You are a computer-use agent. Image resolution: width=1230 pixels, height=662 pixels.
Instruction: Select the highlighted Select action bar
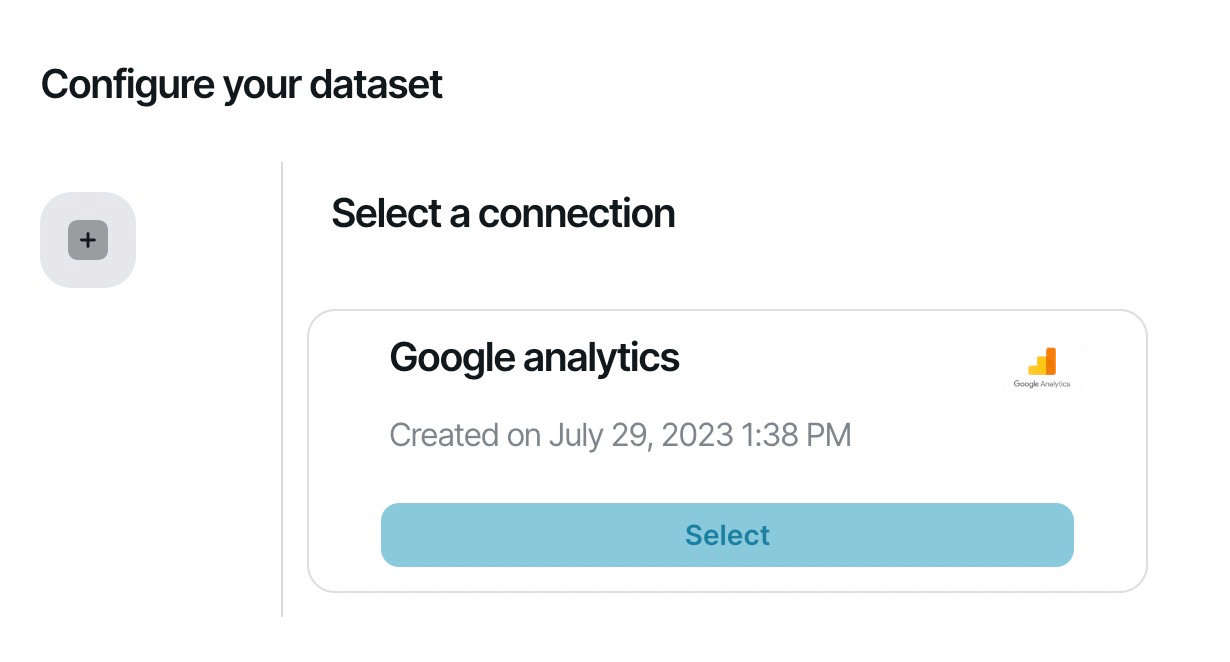pyautogui.click(x=727, y=535)
